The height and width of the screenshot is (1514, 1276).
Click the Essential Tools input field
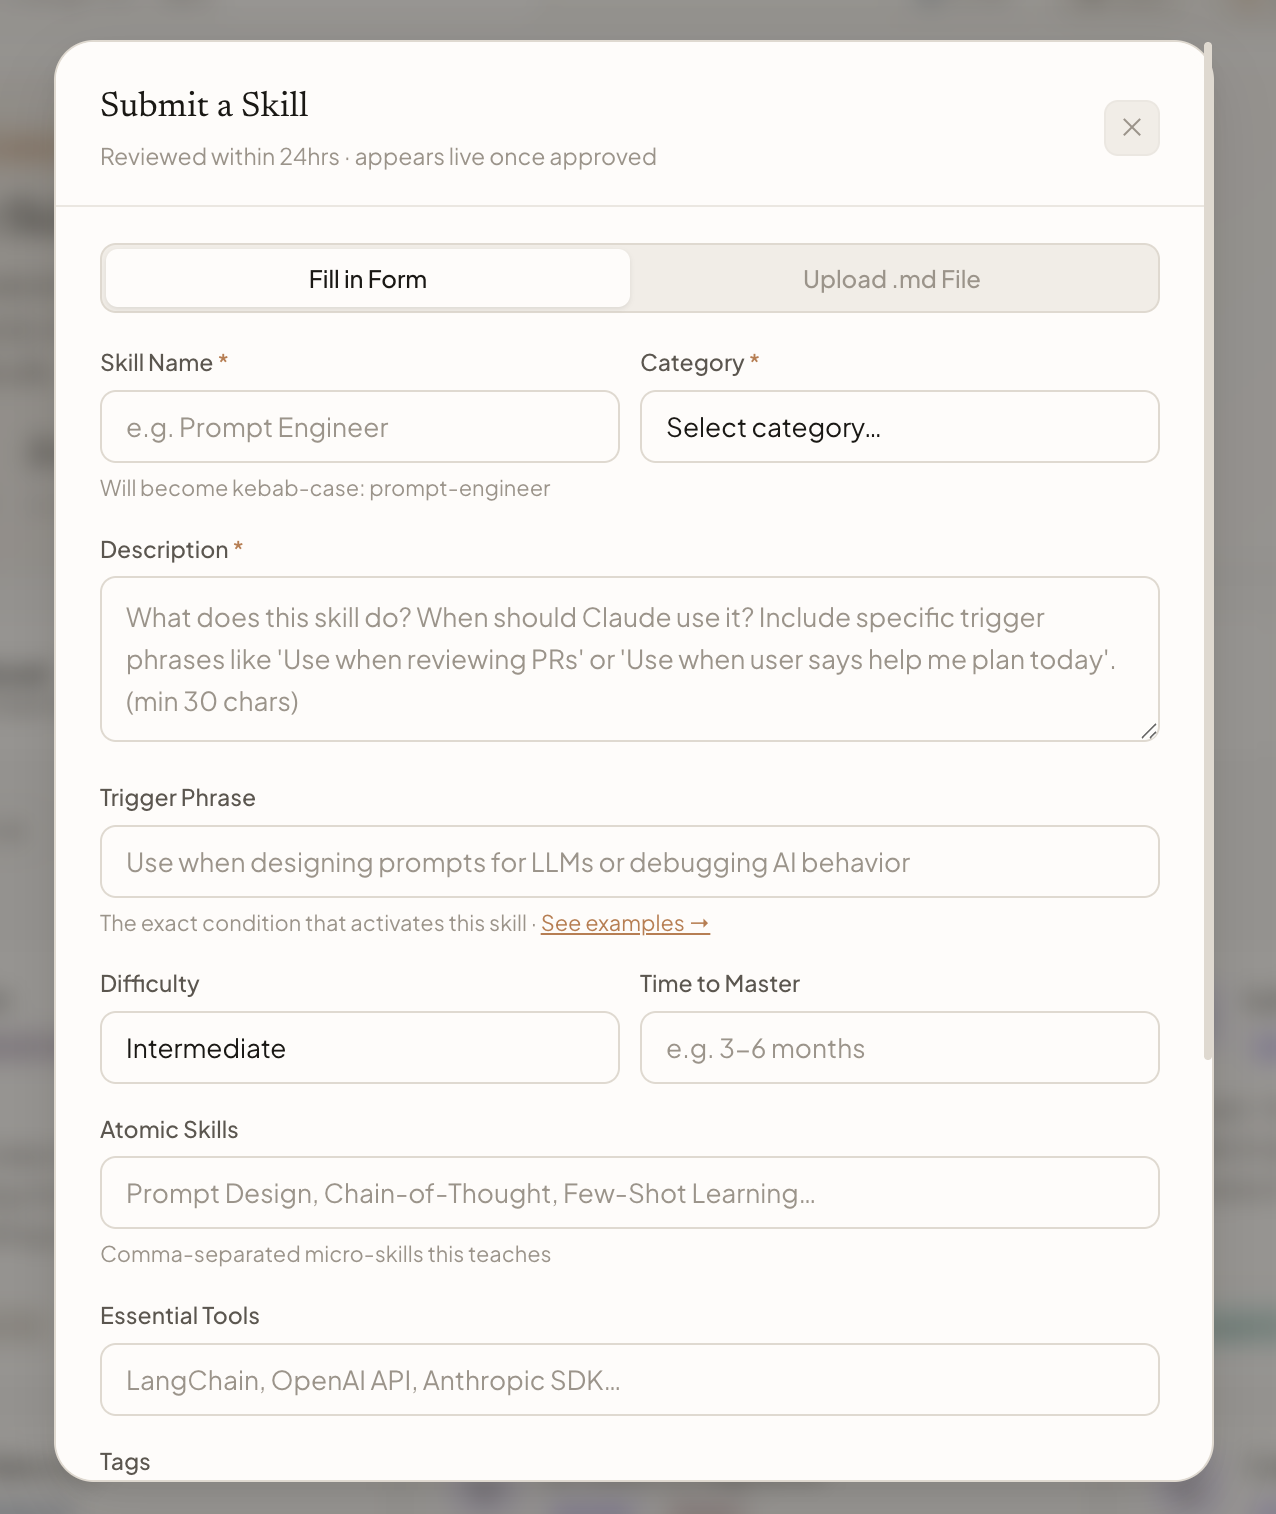[x=629, y=1380]
